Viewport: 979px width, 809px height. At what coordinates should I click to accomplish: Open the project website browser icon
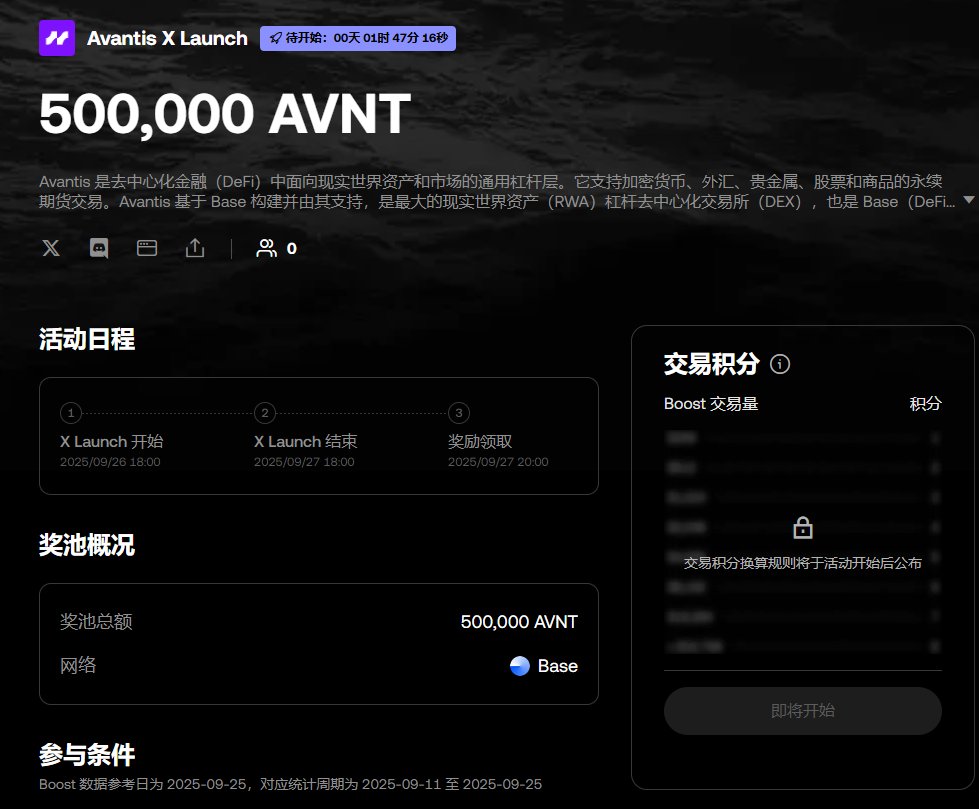point(147,248)
